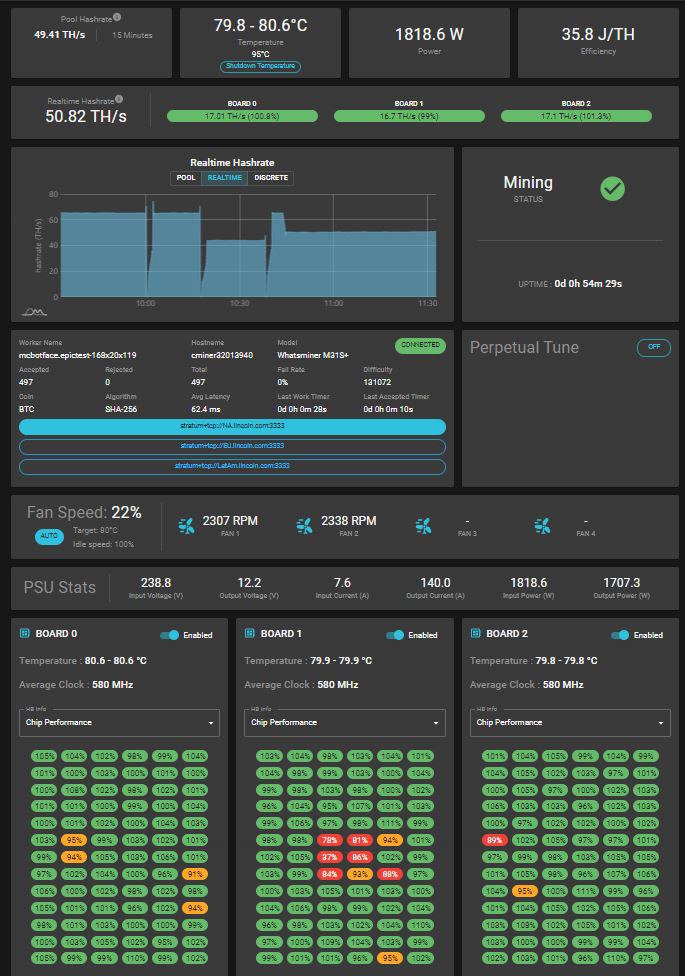This screenshot has width=685, height=976.
Task: Click the CONNECTED status badge
Action: click(x=420, y=345)
